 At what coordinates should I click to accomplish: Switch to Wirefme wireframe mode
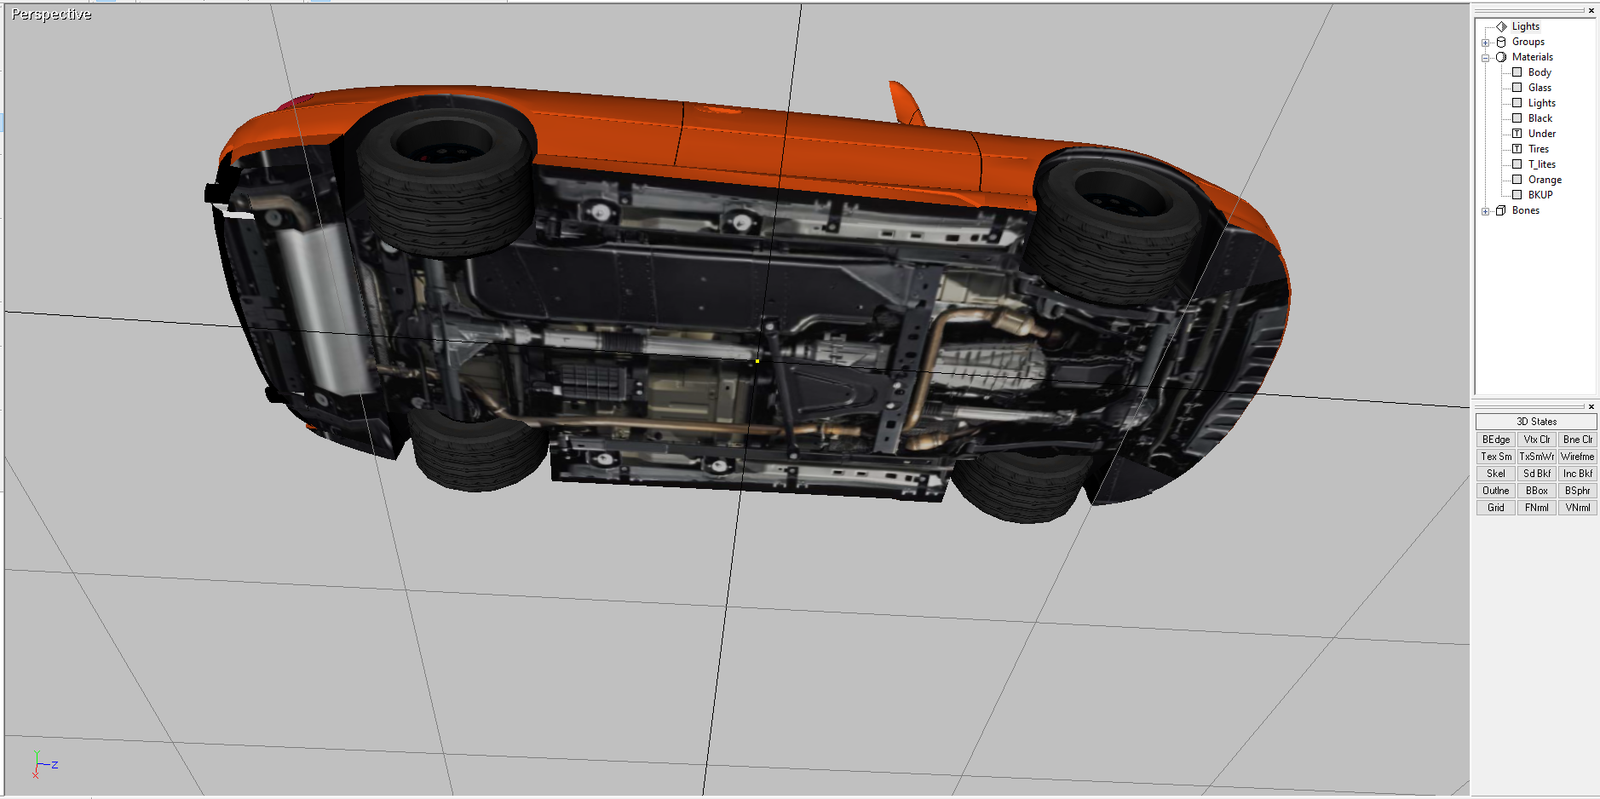(x=1578, y=457)
